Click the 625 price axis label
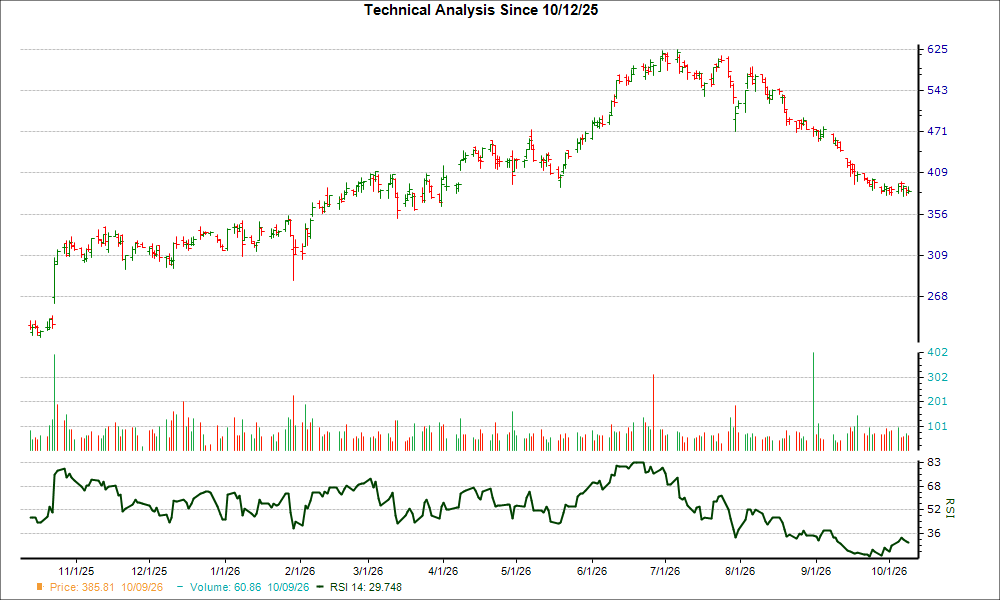Viewport: 1000px width, 600px height. pyautogui.click(x=937, y=49)
